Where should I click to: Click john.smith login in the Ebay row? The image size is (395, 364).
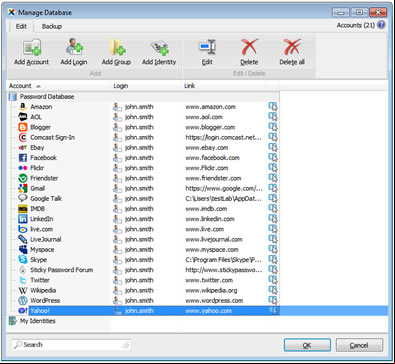(139, 147)
